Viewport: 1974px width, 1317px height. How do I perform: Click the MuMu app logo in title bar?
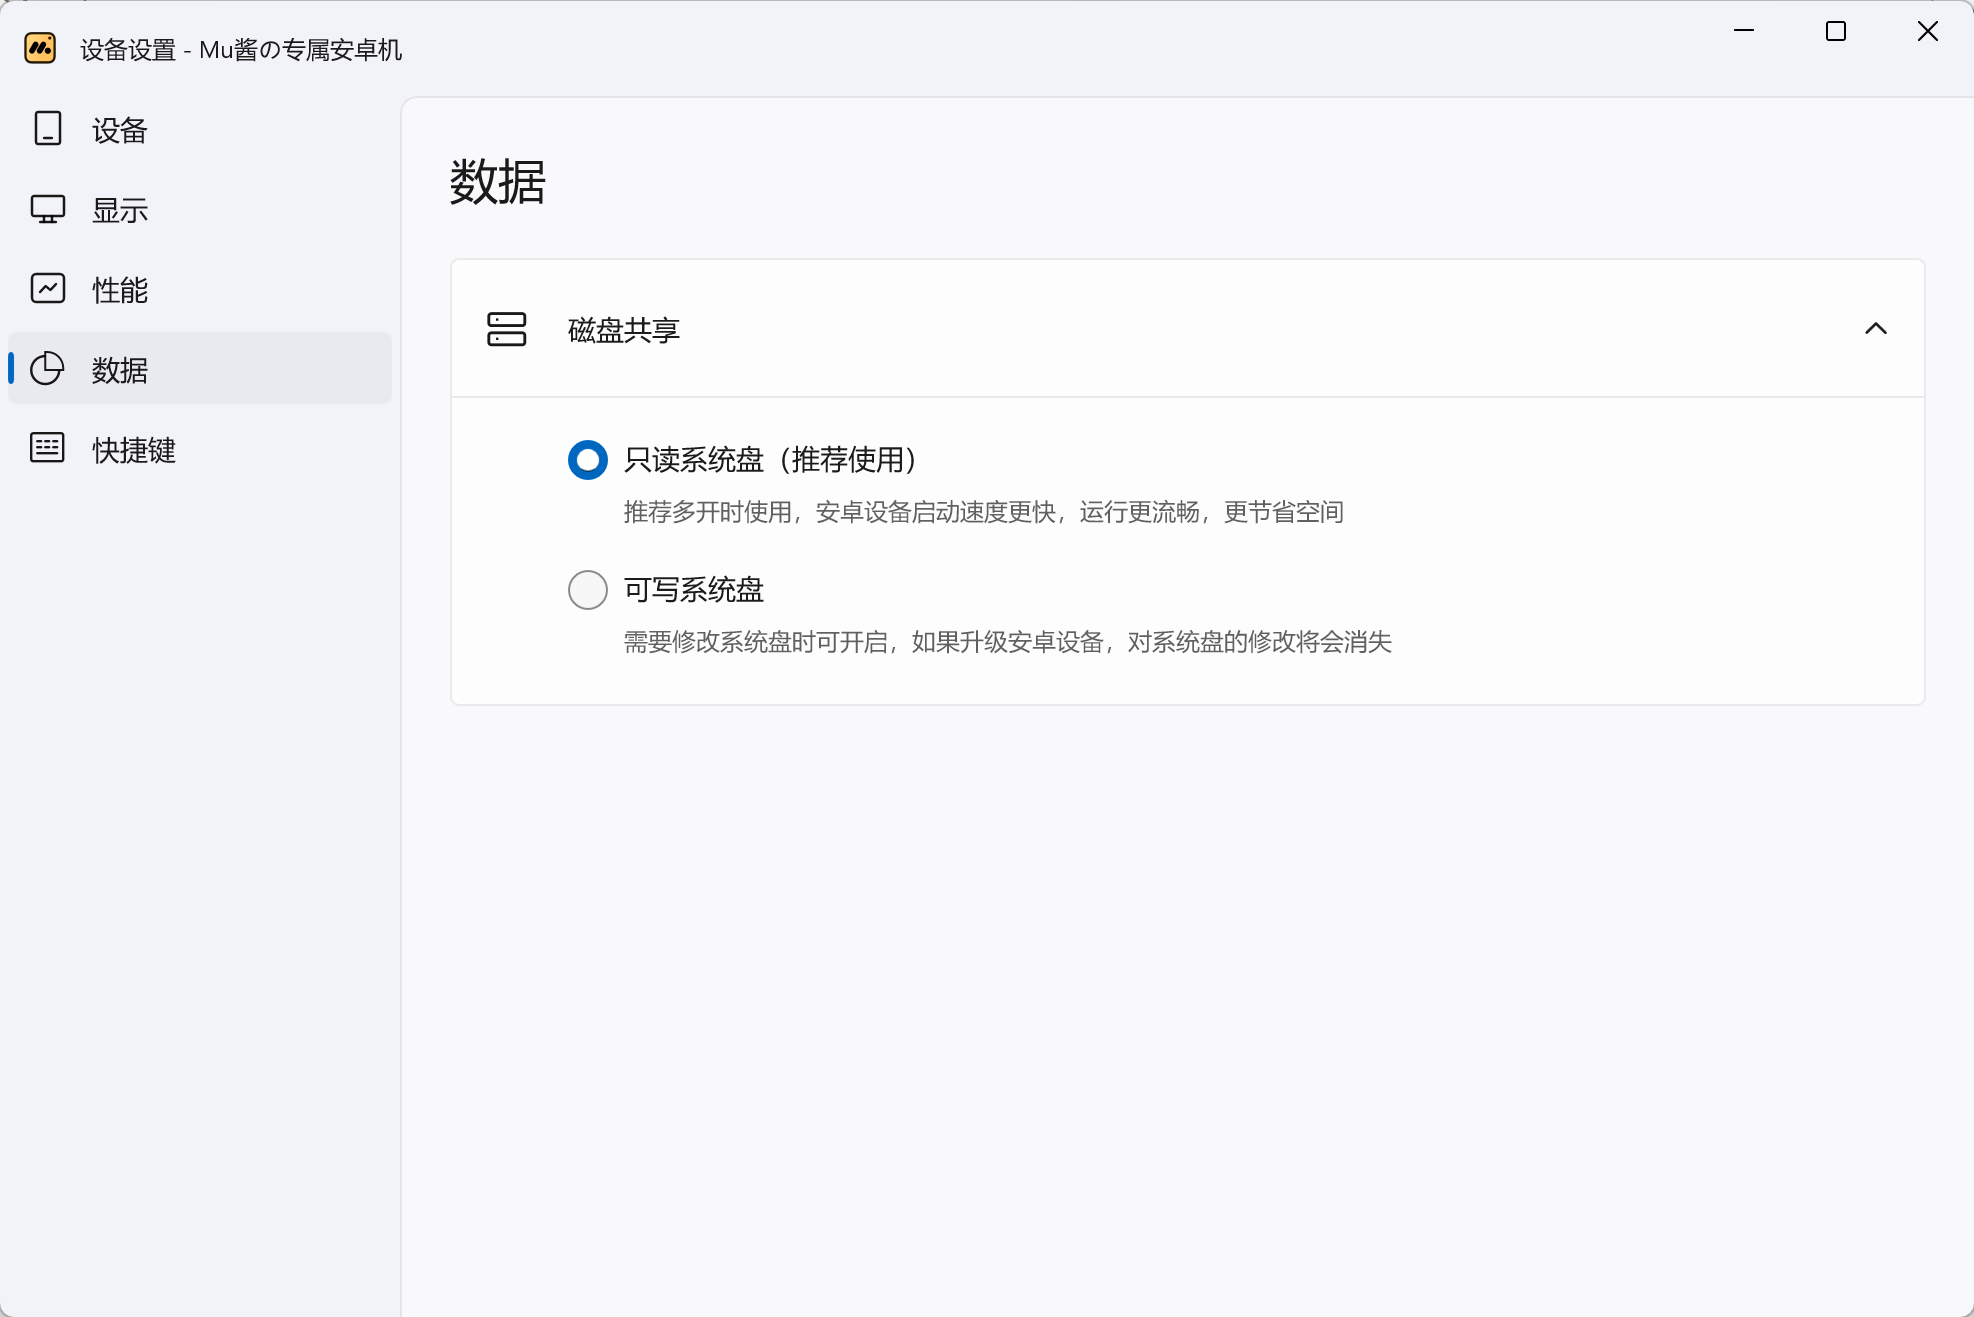pyautogui.click(x=40, y=48)
